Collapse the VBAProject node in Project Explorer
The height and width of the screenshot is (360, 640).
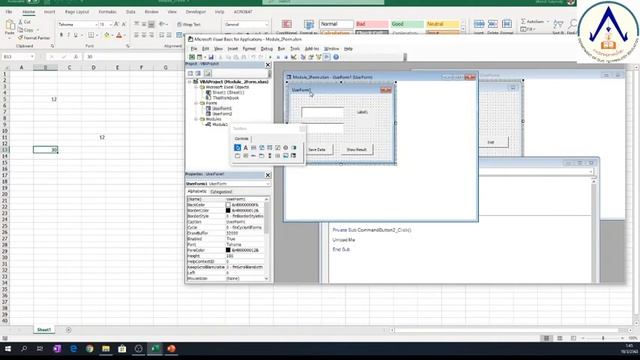[x=190, y=82]
